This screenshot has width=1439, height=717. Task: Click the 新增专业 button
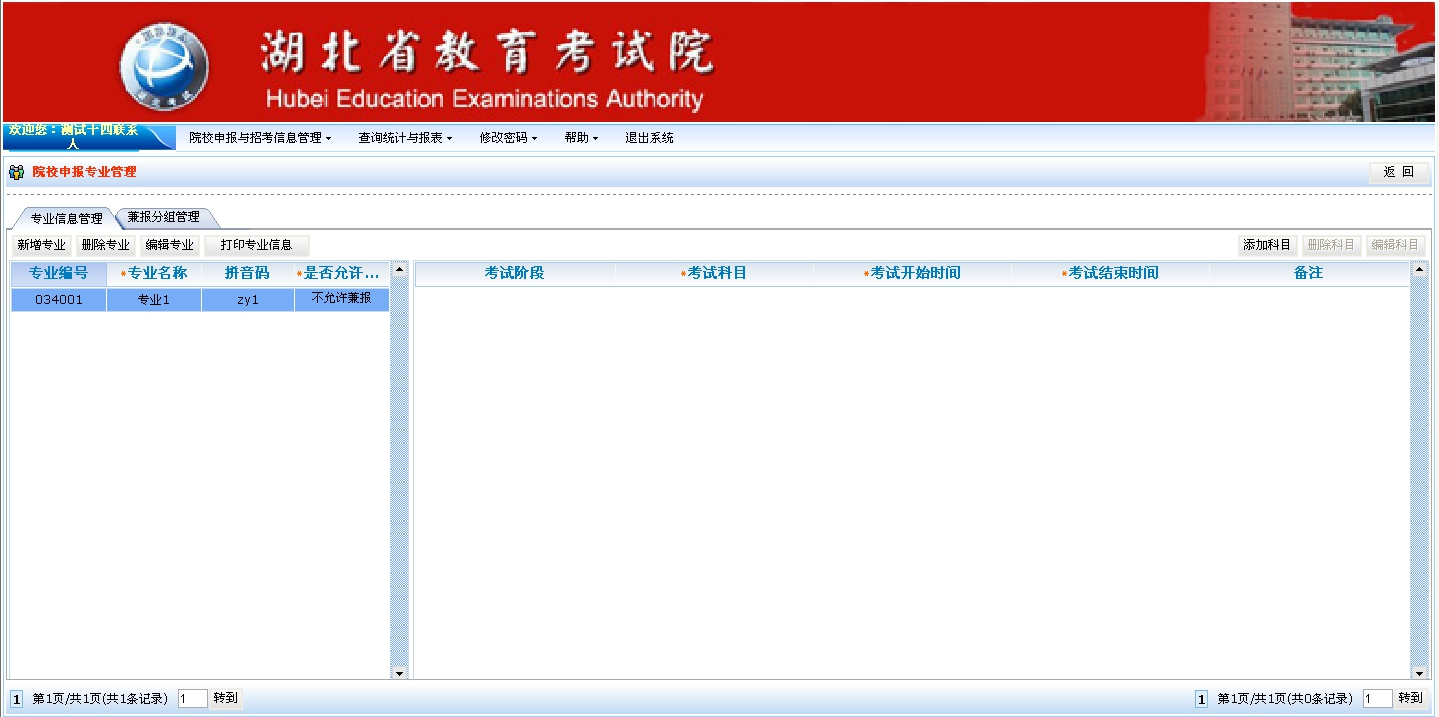point(42,245)
